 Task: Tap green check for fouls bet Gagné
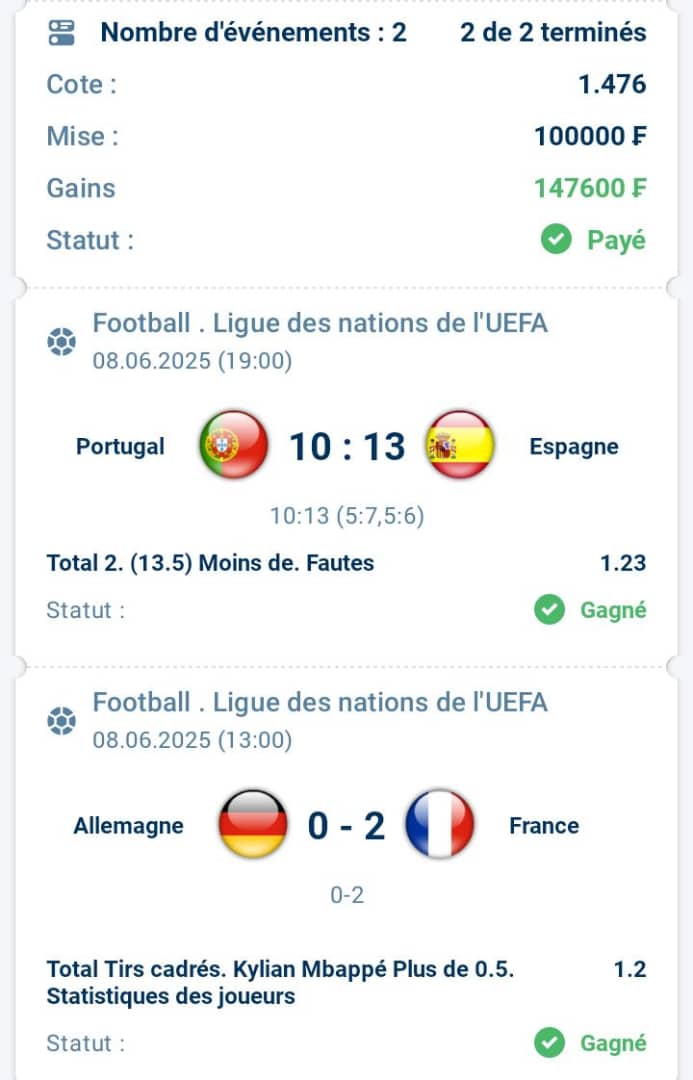(549, 610)
